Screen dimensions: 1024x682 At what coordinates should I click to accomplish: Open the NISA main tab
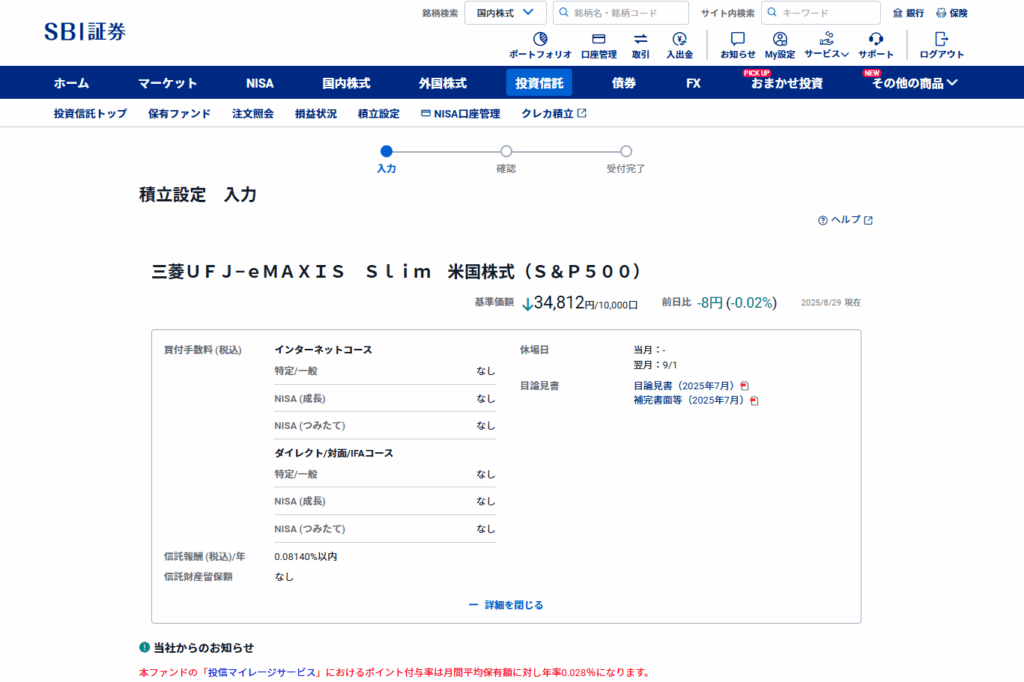pyautogui.click(x=259, y=83)
